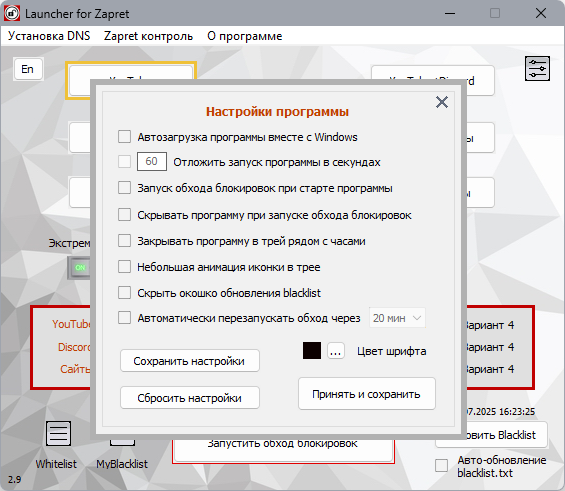Open font color picker ellipsis button
Image resolution: width=565 pixels, height=491 pixels.
tap(335, 351)
